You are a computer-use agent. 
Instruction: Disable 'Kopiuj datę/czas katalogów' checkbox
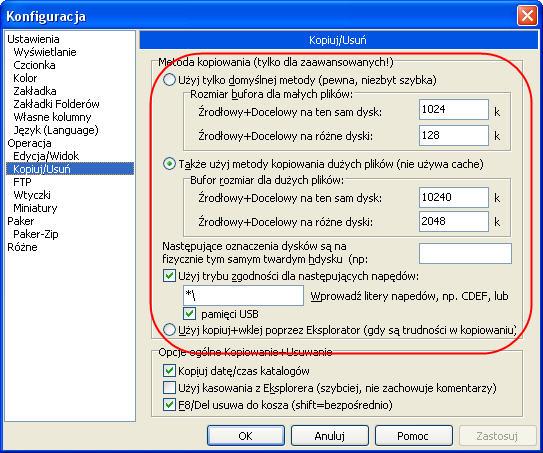pyautogui.click(x=169, y=371)
